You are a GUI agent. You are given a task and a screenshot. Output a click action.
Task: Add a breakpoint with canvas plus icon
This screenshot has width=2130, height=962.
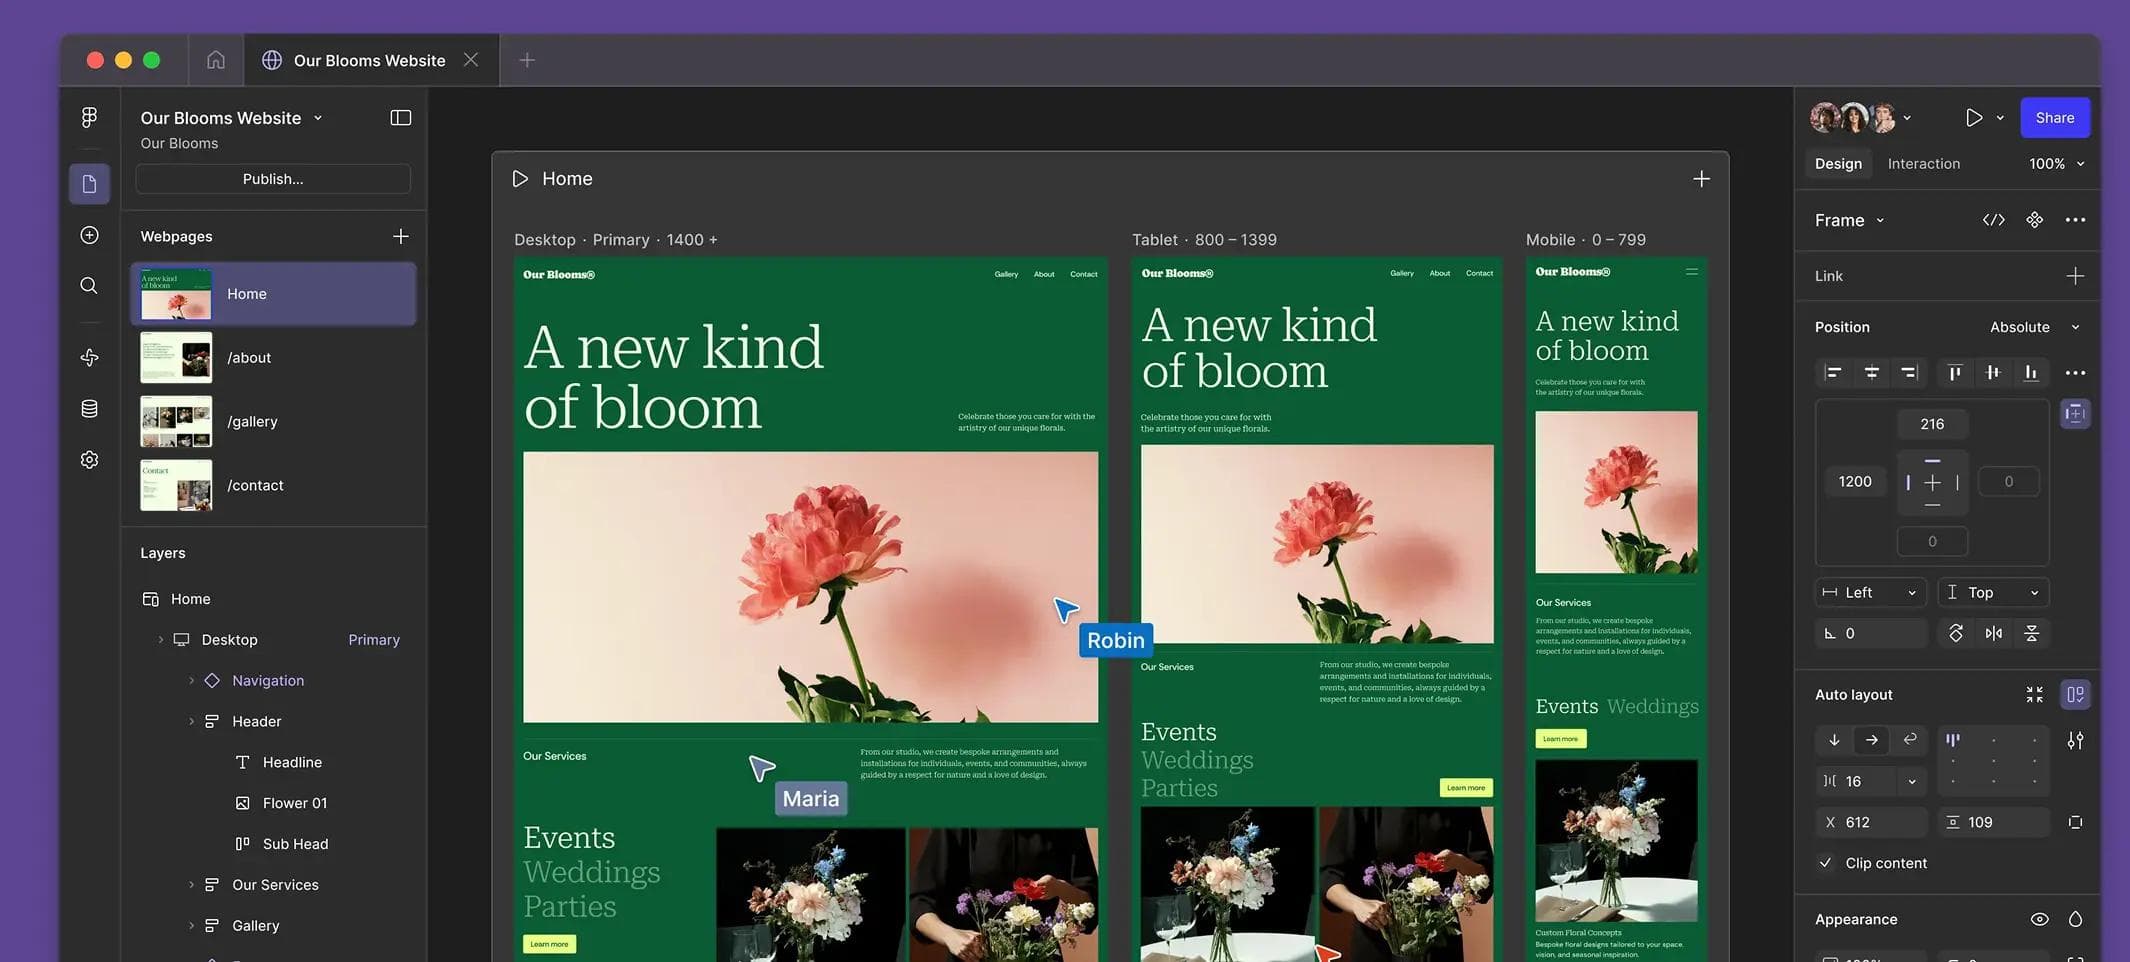(1701, 179)
